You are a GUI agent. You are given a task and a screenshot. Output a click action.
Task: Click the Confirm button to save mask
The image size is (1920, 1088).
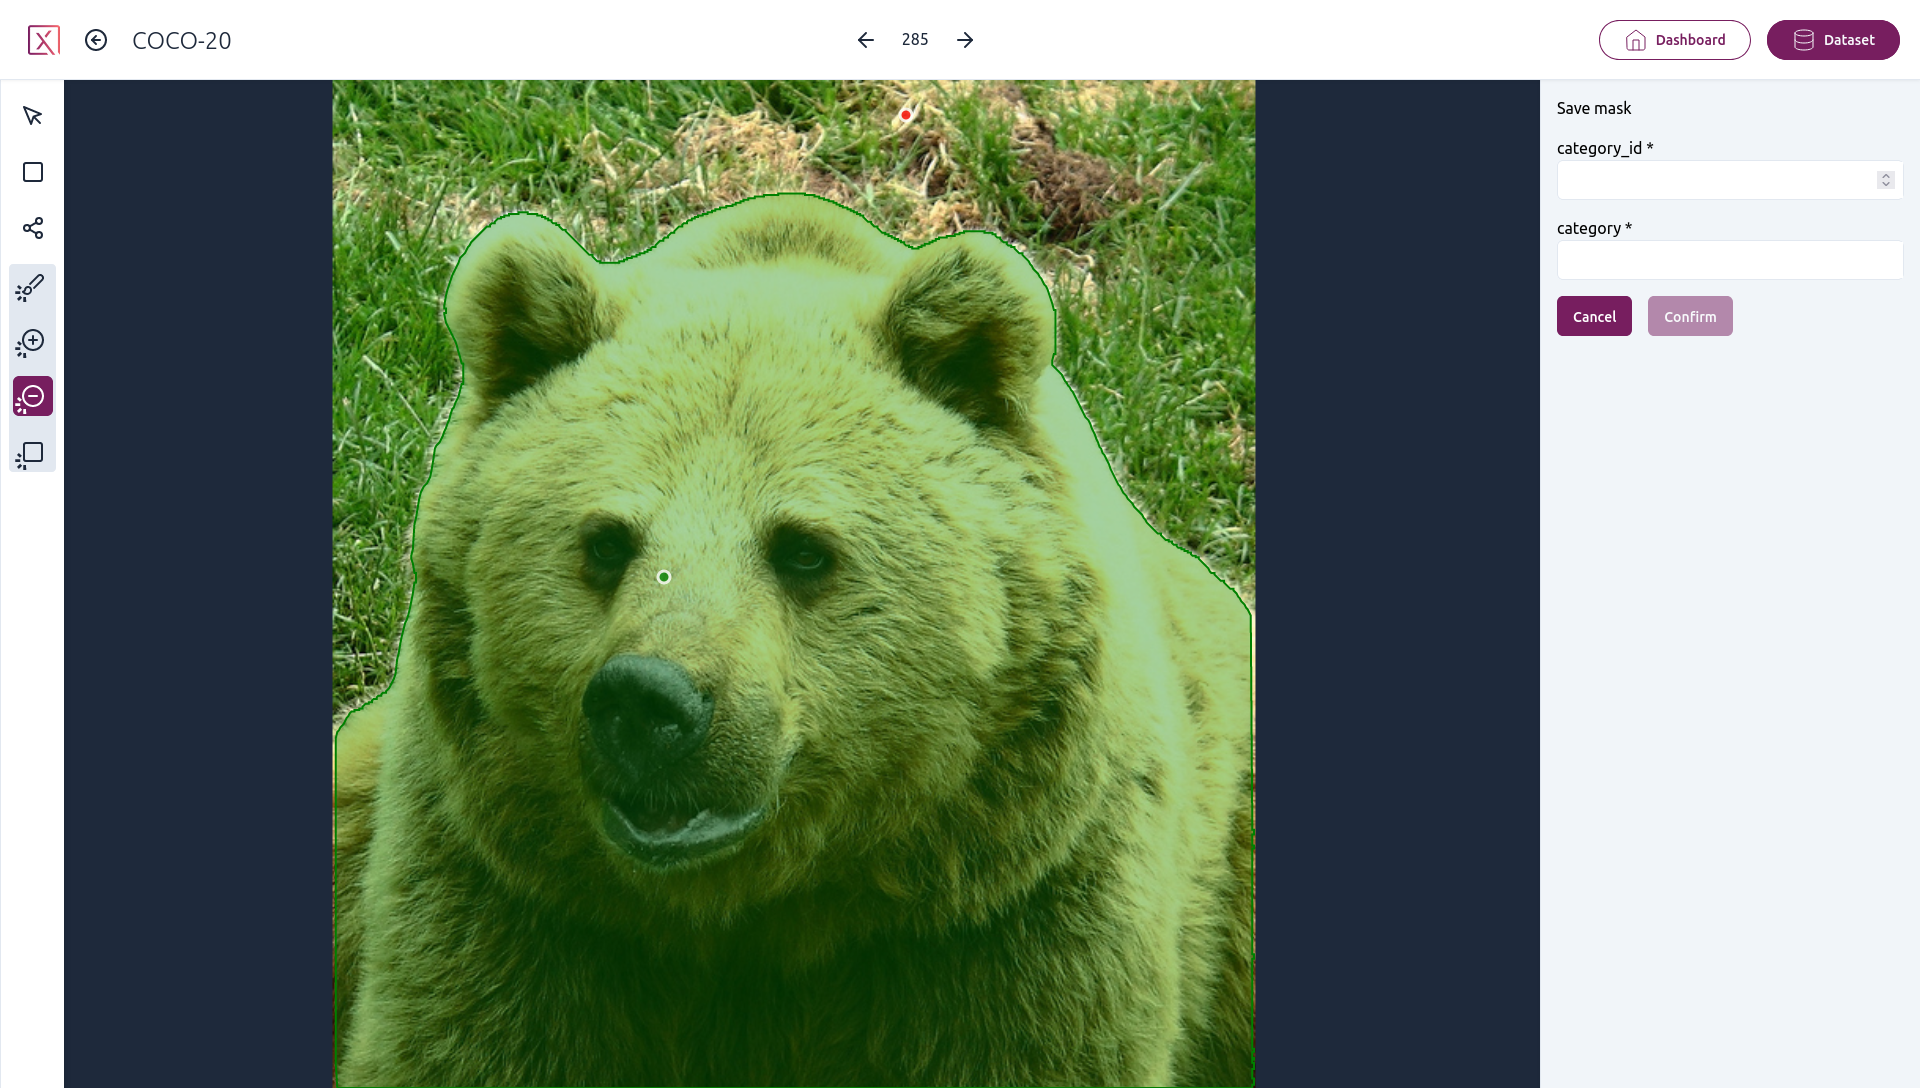[1691, 317]
